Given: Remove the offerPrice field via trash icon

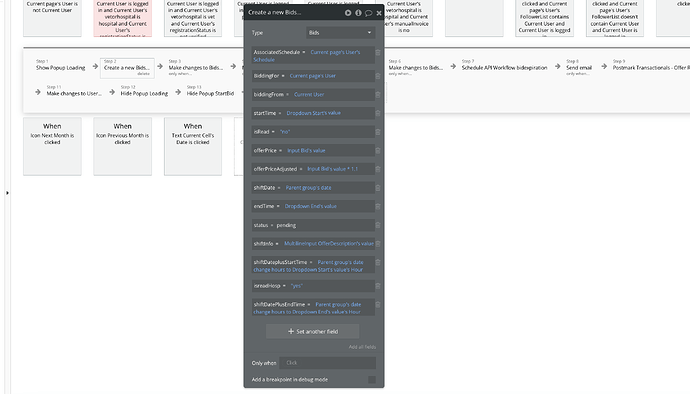Looking at the screenshot, I should pyautogui.click(x=378, y=151).
